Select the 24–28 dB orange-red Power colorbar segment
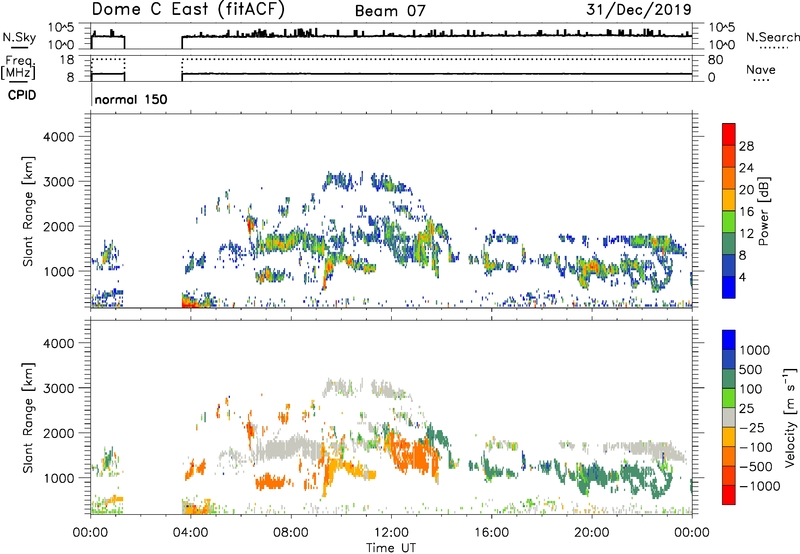This screenshot has height=554, width=800. coord(729,156)
